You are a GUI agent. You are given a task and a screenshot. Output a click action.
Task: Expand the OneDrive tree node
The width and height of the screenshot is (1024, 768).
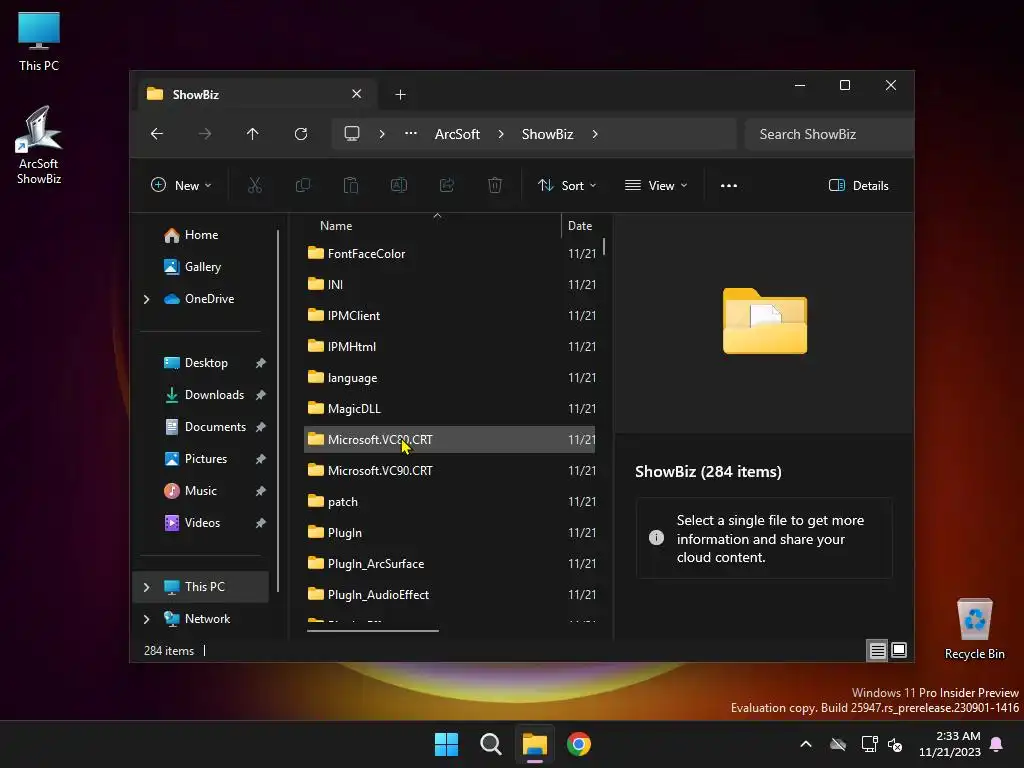[x=146, y=299]
